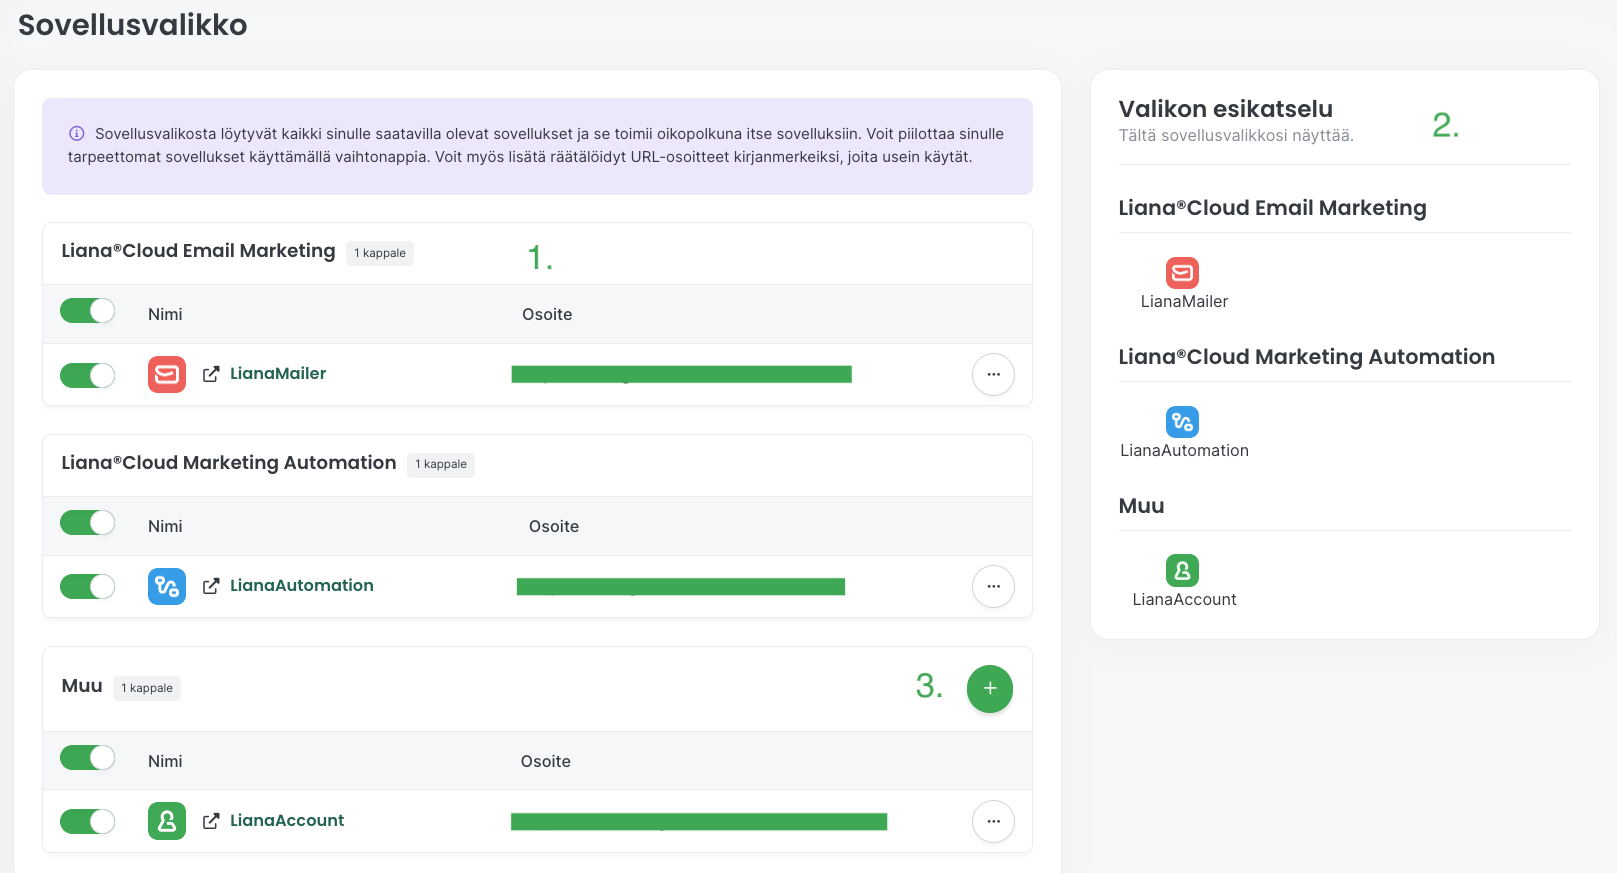This screenshot has height=873, width=1617.
Task: Open LianaAutomation icon in menu preview
Action: coord(1182,422)
